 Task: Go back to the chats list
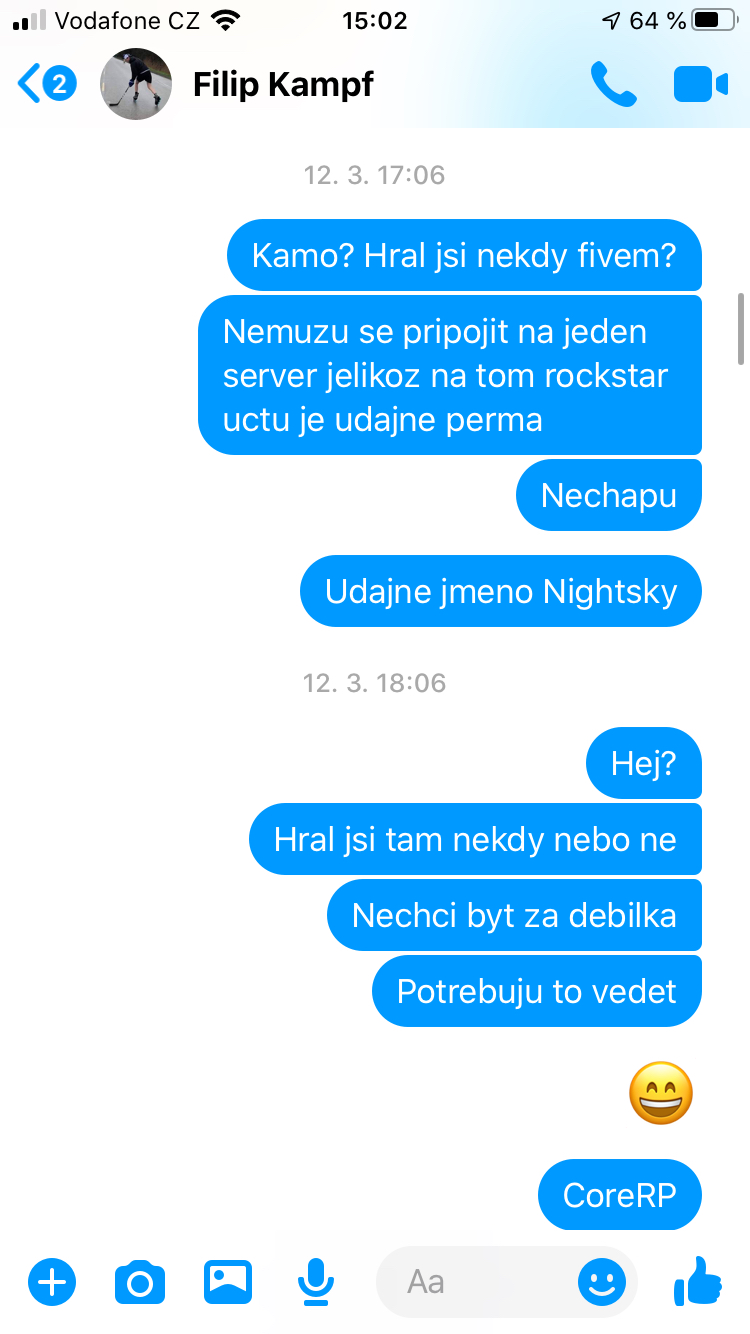pos(30,84)
